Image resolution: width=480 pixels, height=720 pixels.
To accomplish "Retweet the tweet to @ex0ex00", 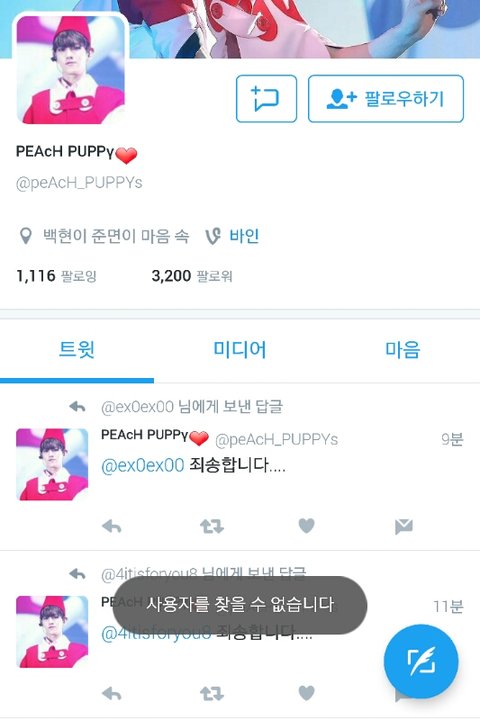I will 212,526.
